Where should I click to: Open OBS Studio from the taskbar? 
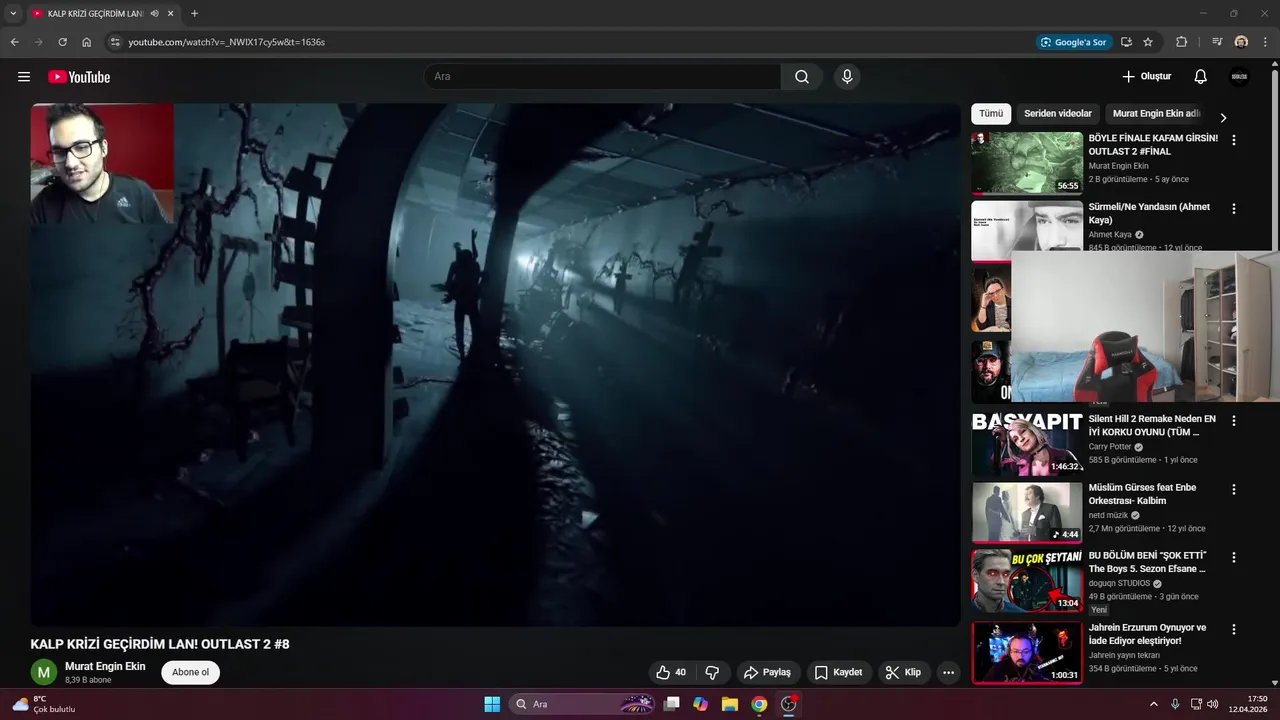tap(788, 704)
